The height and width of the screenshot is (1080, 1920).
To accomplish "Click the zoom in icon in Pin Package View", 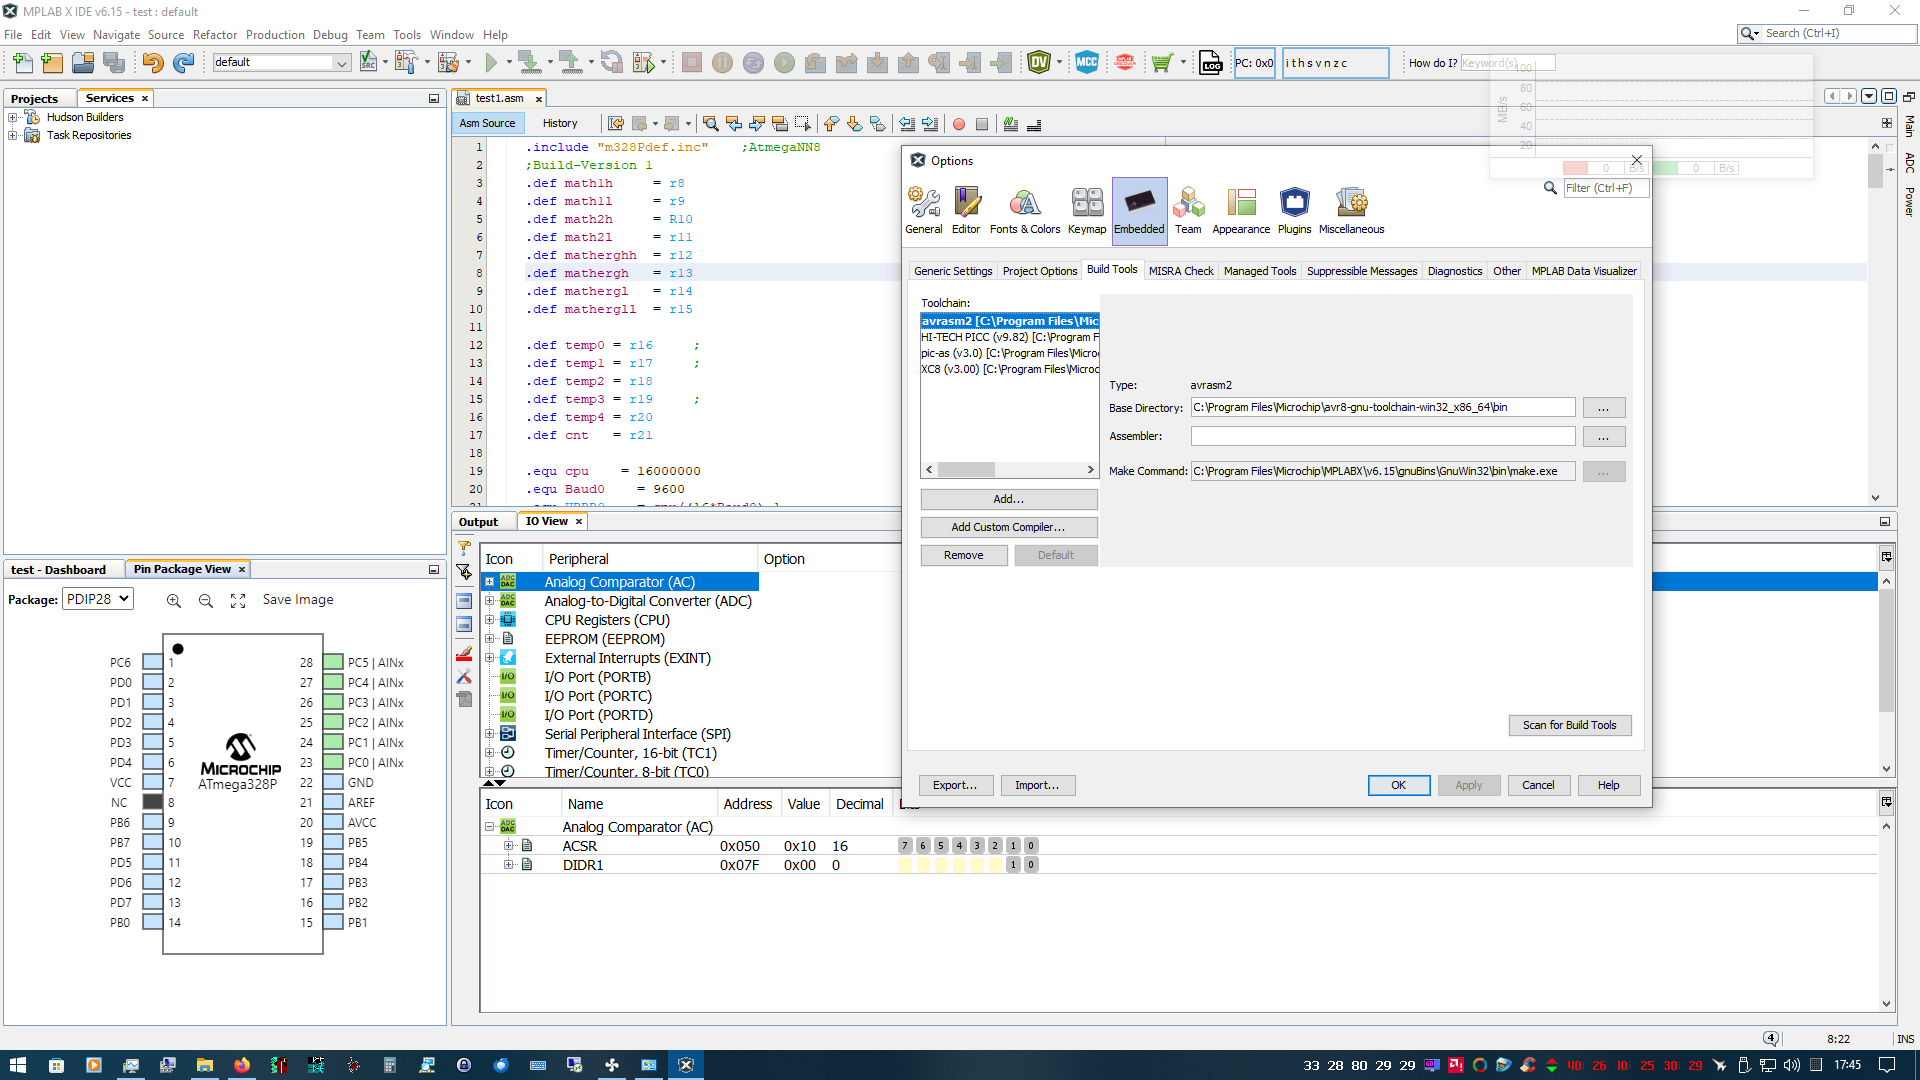I will click(x=174, y=600).
